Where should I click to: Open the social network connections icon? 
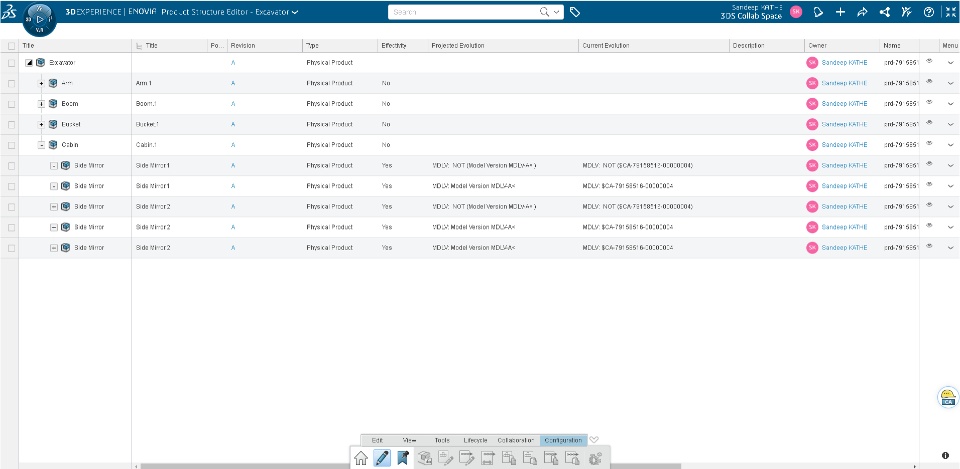click(x=885, y=12)
